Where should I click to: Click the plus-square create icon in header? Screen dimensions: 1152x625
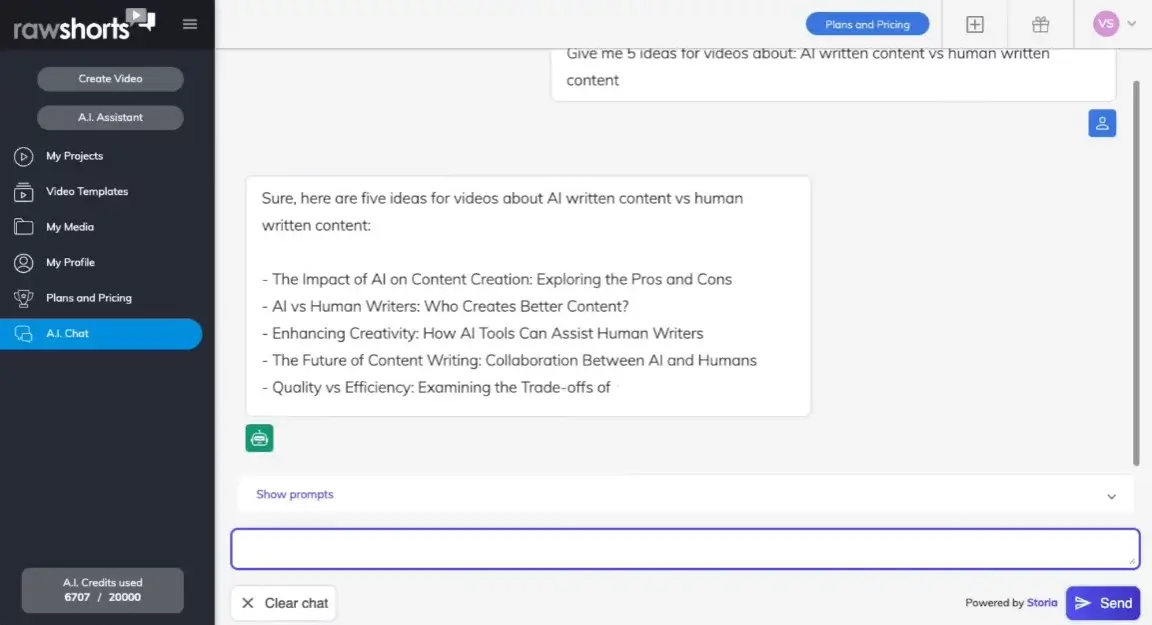click(975, 24)
